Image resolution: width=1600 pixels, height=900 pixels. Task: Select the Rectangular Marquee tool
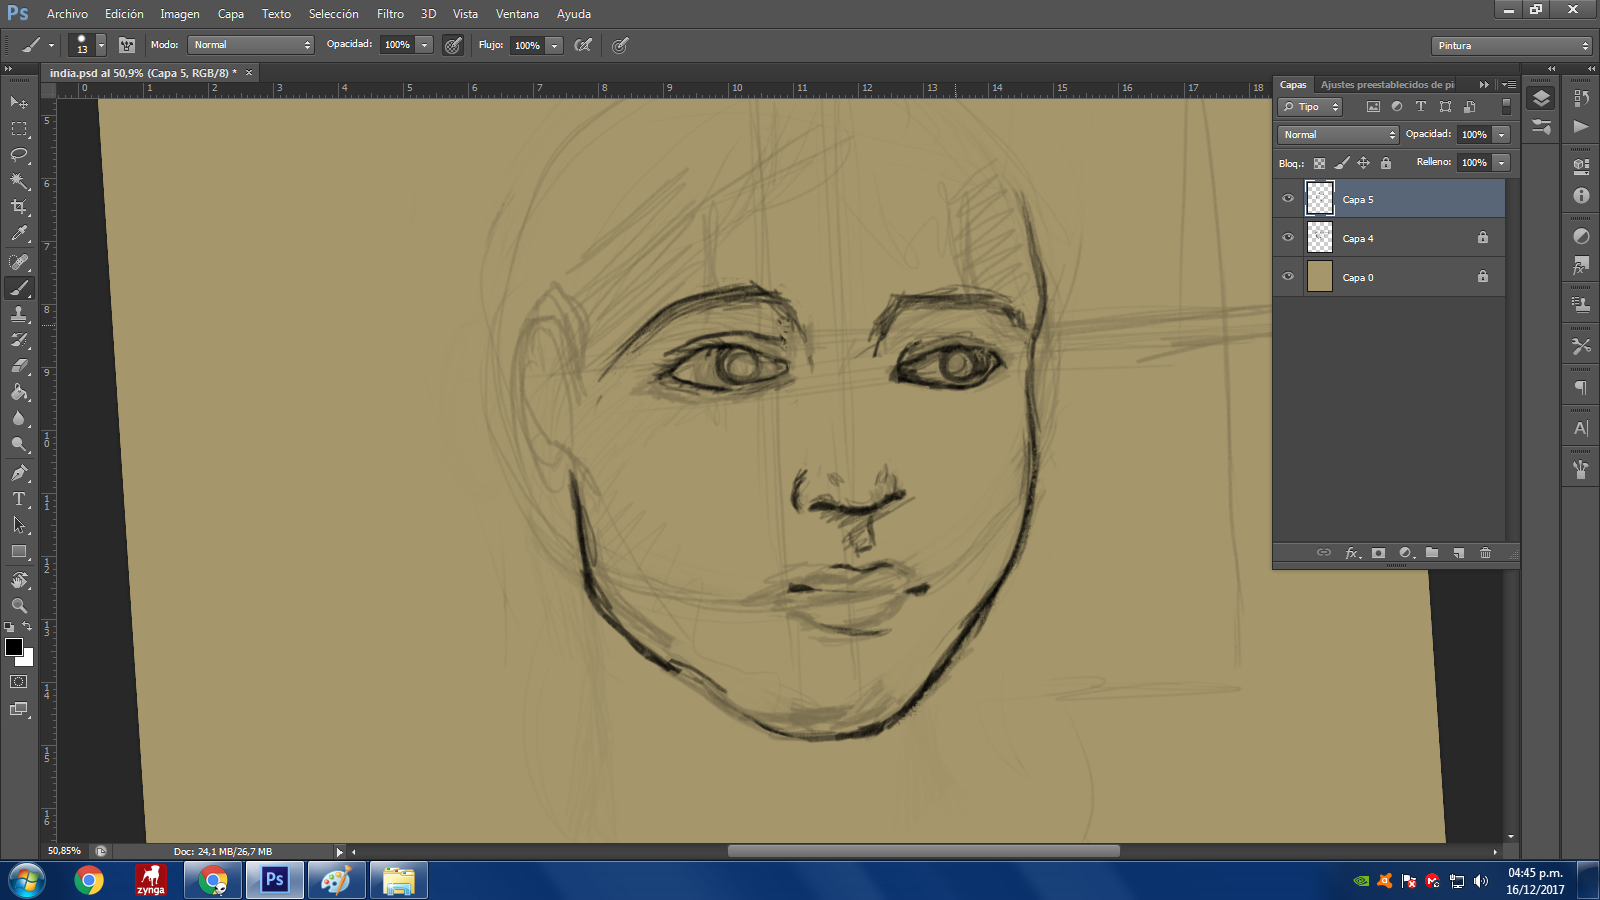(x=19, y=129)
